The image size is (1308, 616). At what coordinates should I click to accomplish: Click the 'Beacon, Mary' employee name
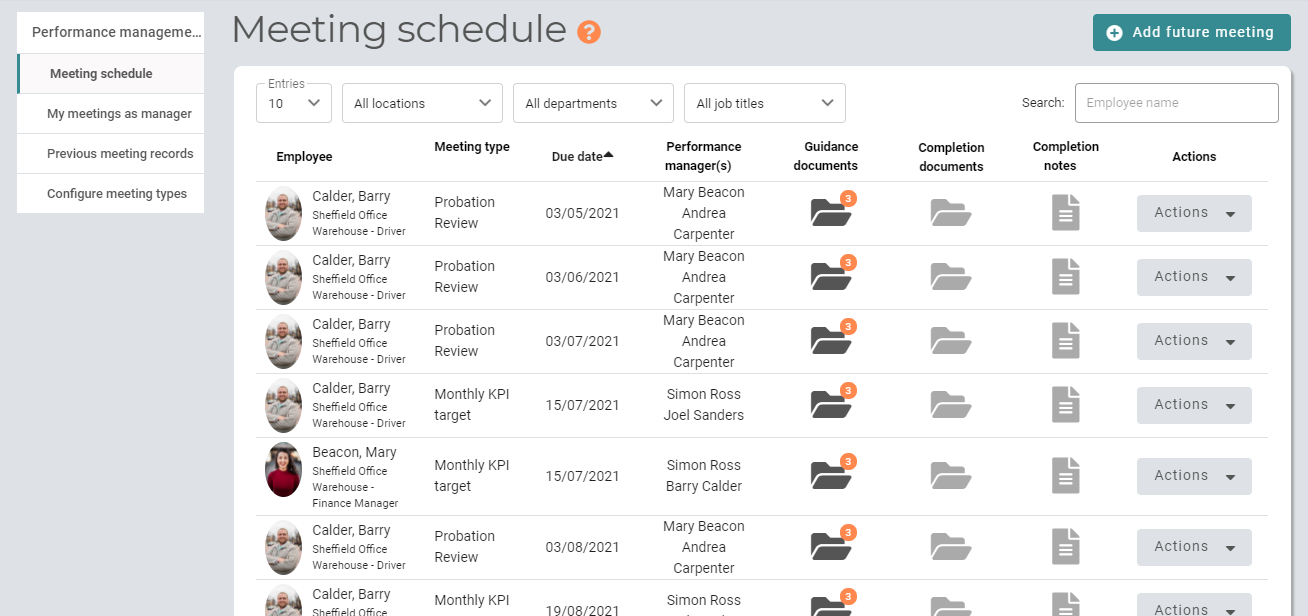click(354, 452)
